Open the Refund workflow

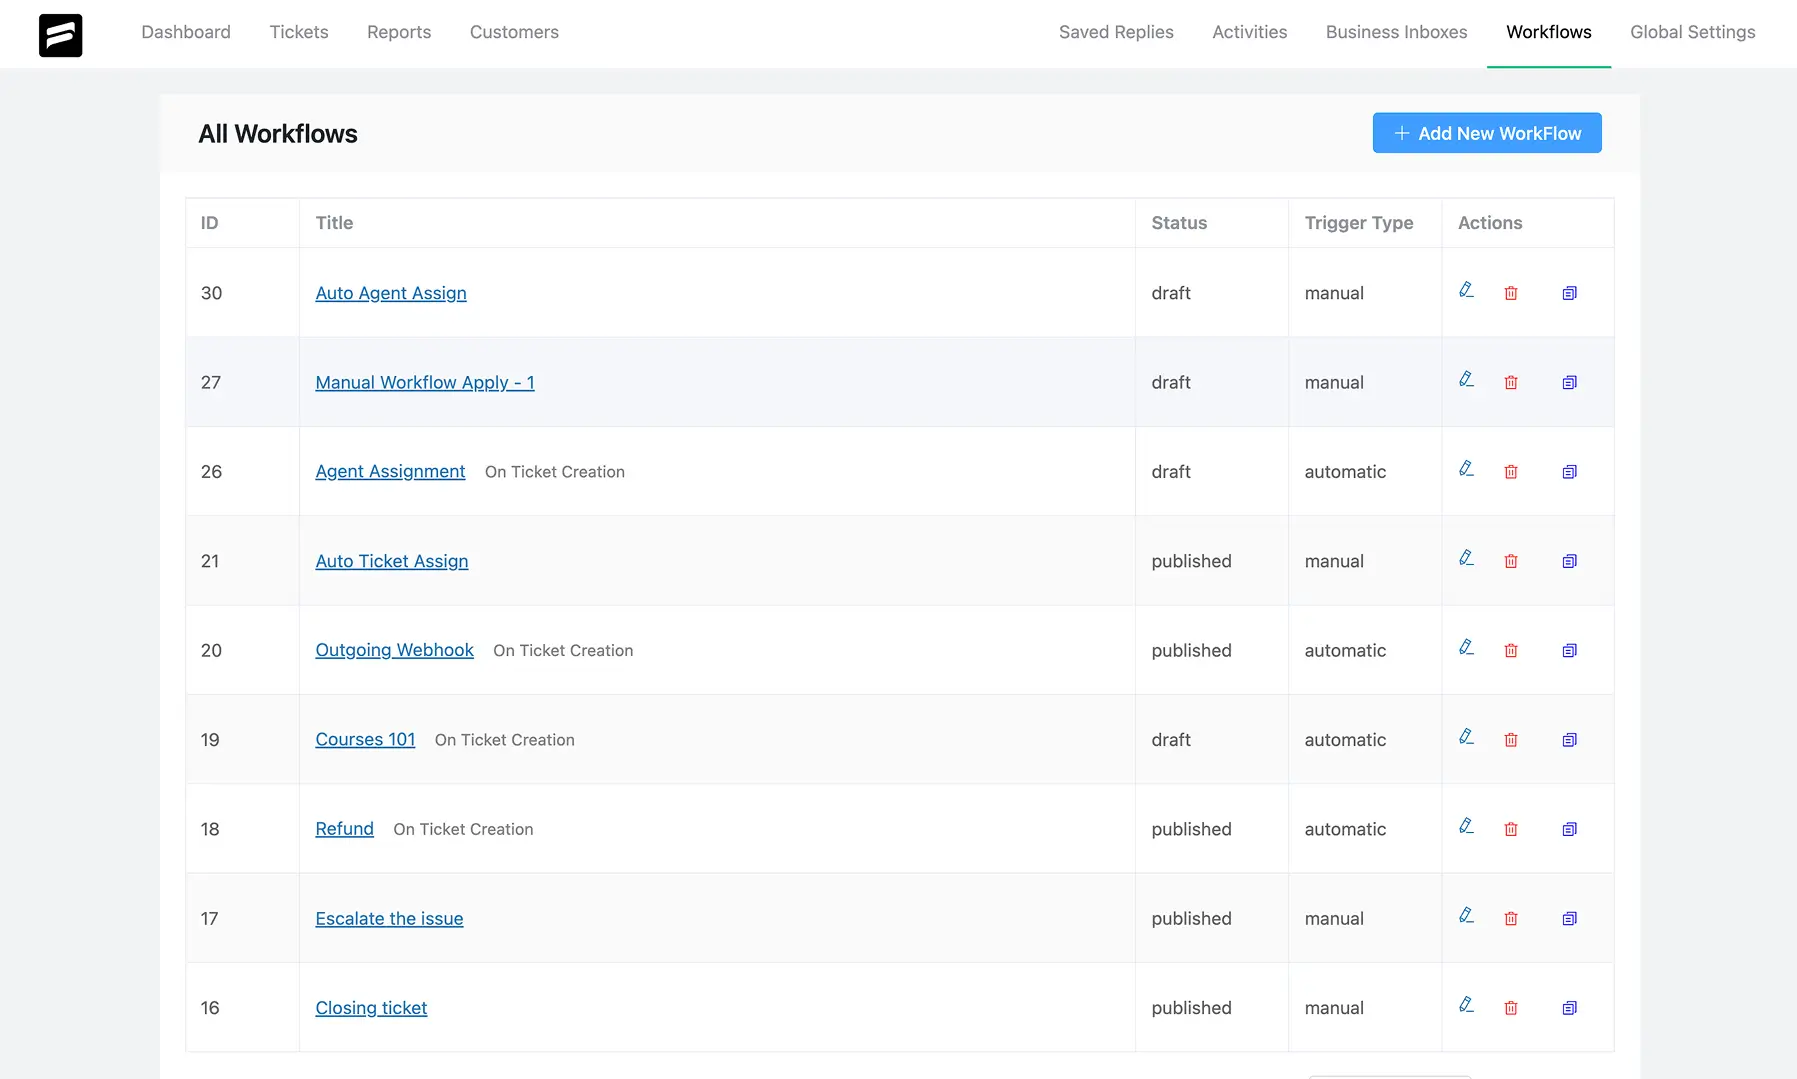(344, 828)
